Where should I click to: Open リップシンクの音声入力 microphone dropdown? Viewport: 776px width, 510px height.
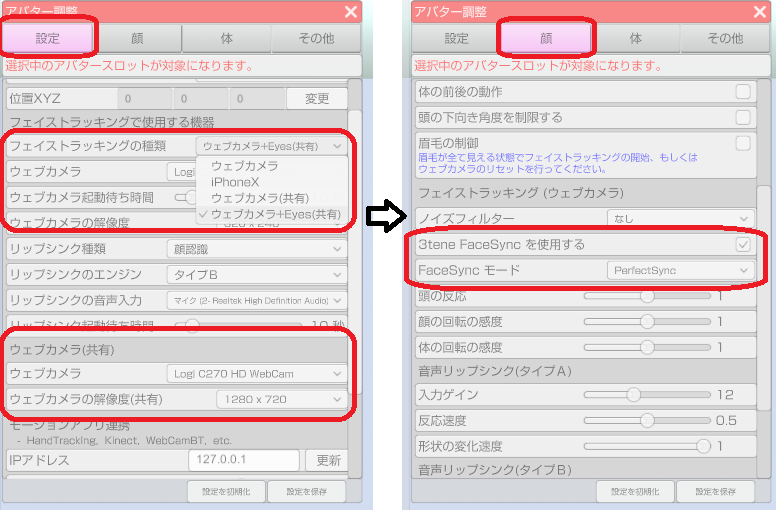pyautogui.click(x=257, y=300)
